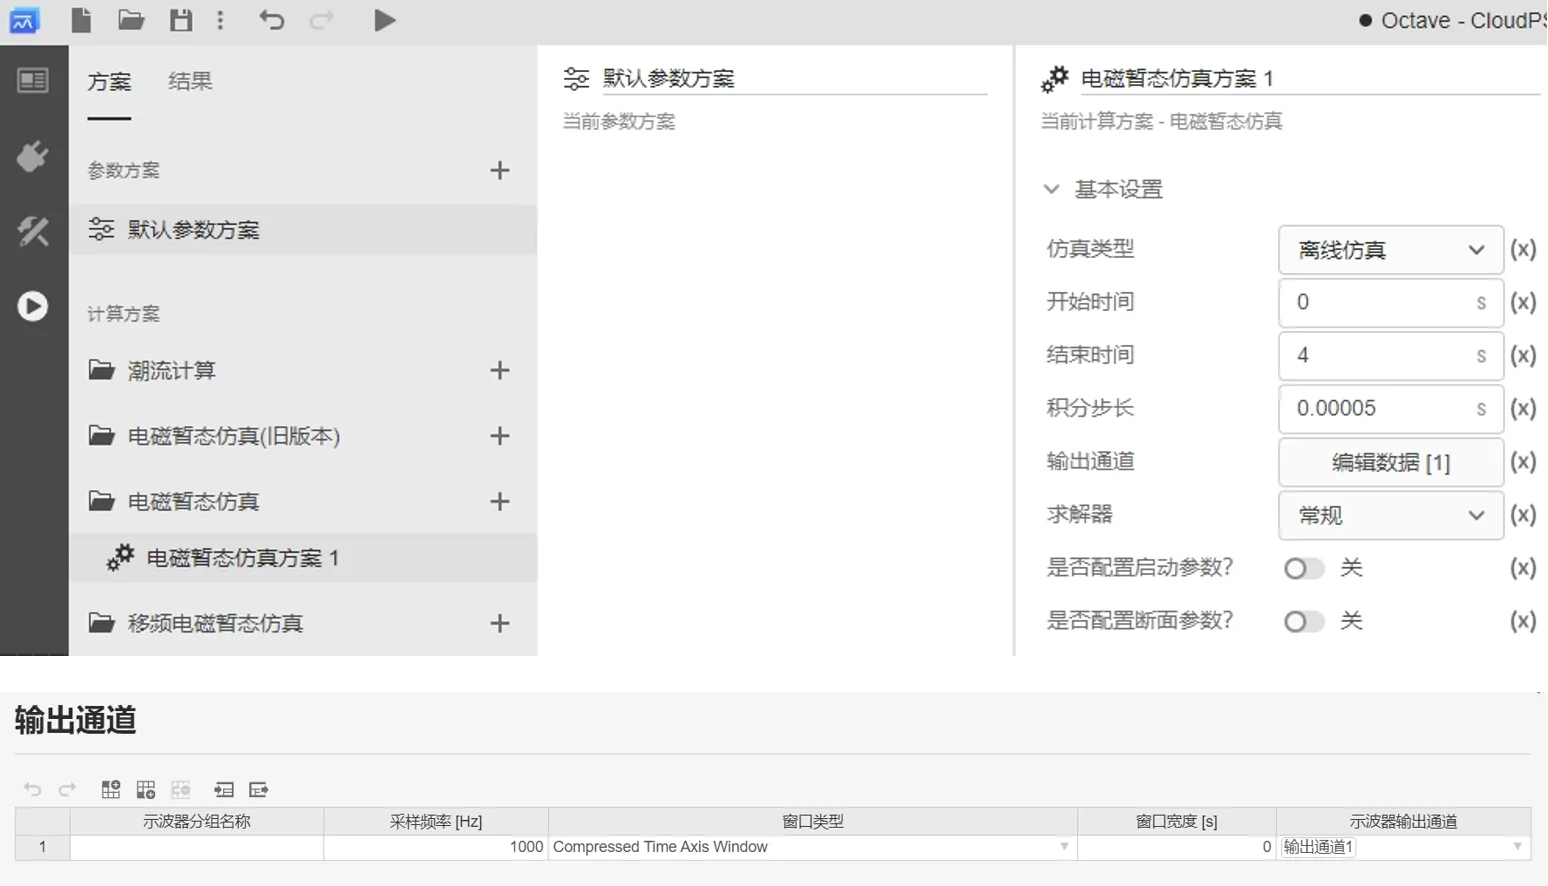Select 电磁暂态仿真方案 1 in the tree
The height and width of the screenshot is (886, 1548).
click(x=245, y=557)
